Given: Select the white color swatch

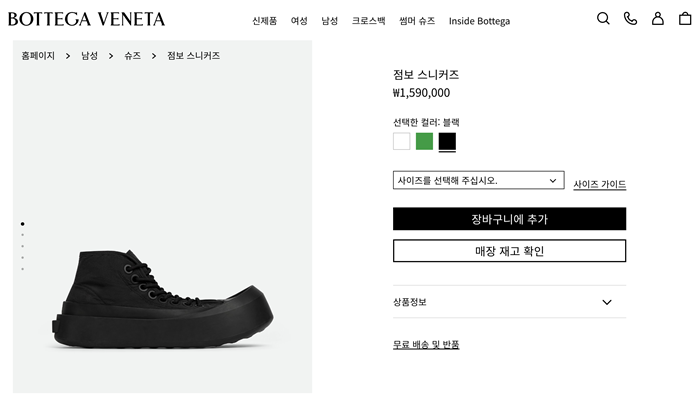Looking at the screenshot, I should click(401, 141).
